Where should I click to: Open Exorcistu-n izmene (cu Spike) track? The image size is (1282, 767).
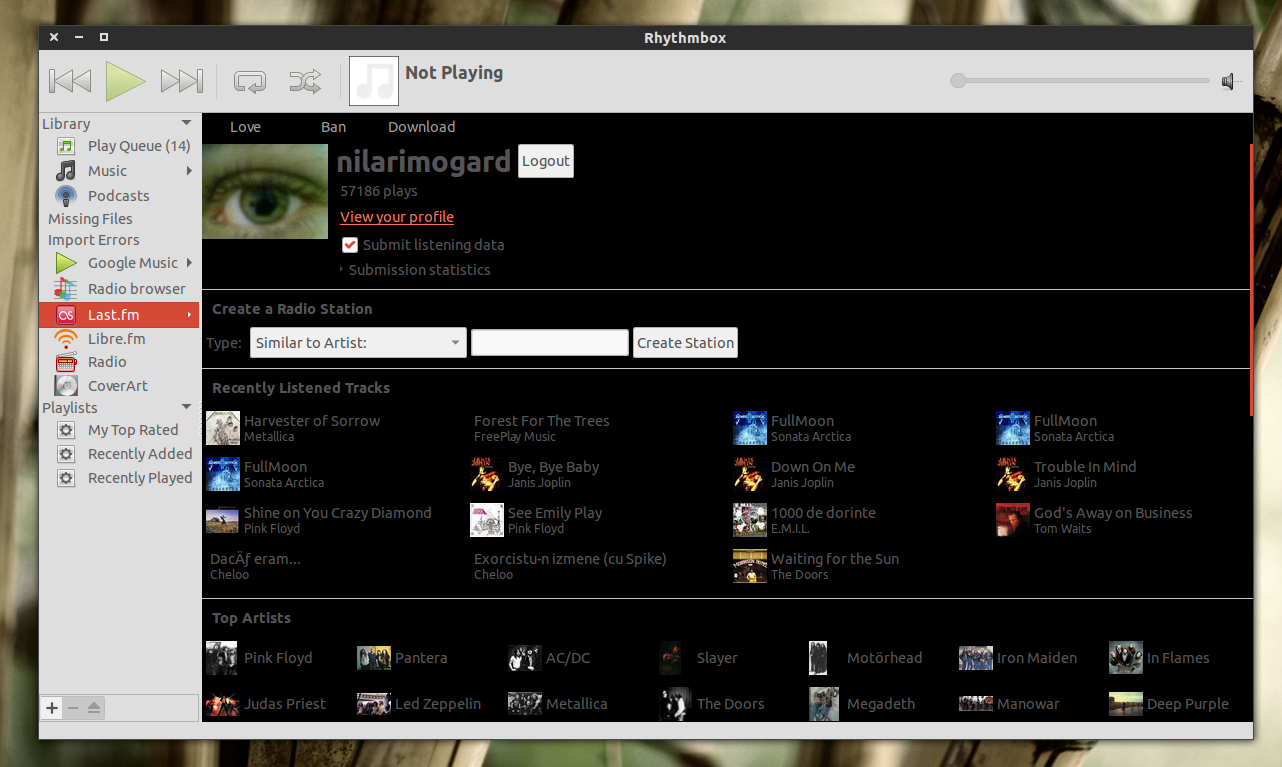click(570, 559)
